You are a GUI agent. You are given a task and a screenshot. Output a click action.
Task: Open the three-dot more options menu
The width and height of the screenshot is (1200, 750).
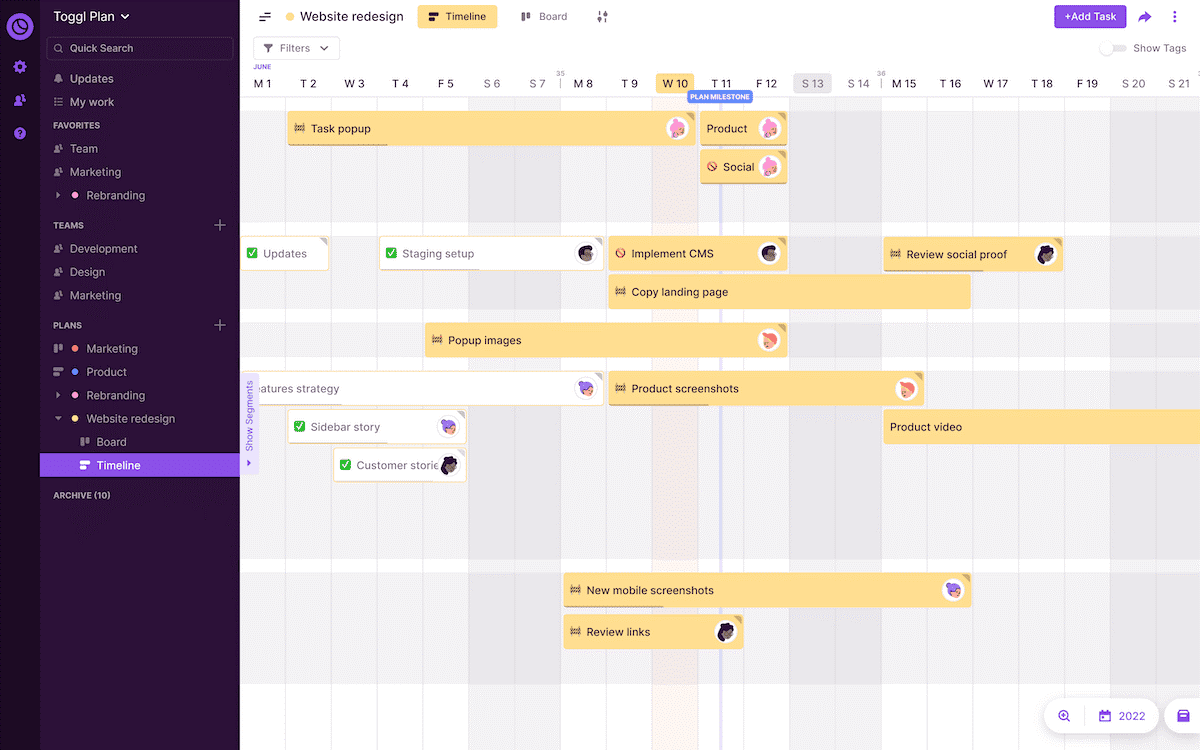(1175, 17)
